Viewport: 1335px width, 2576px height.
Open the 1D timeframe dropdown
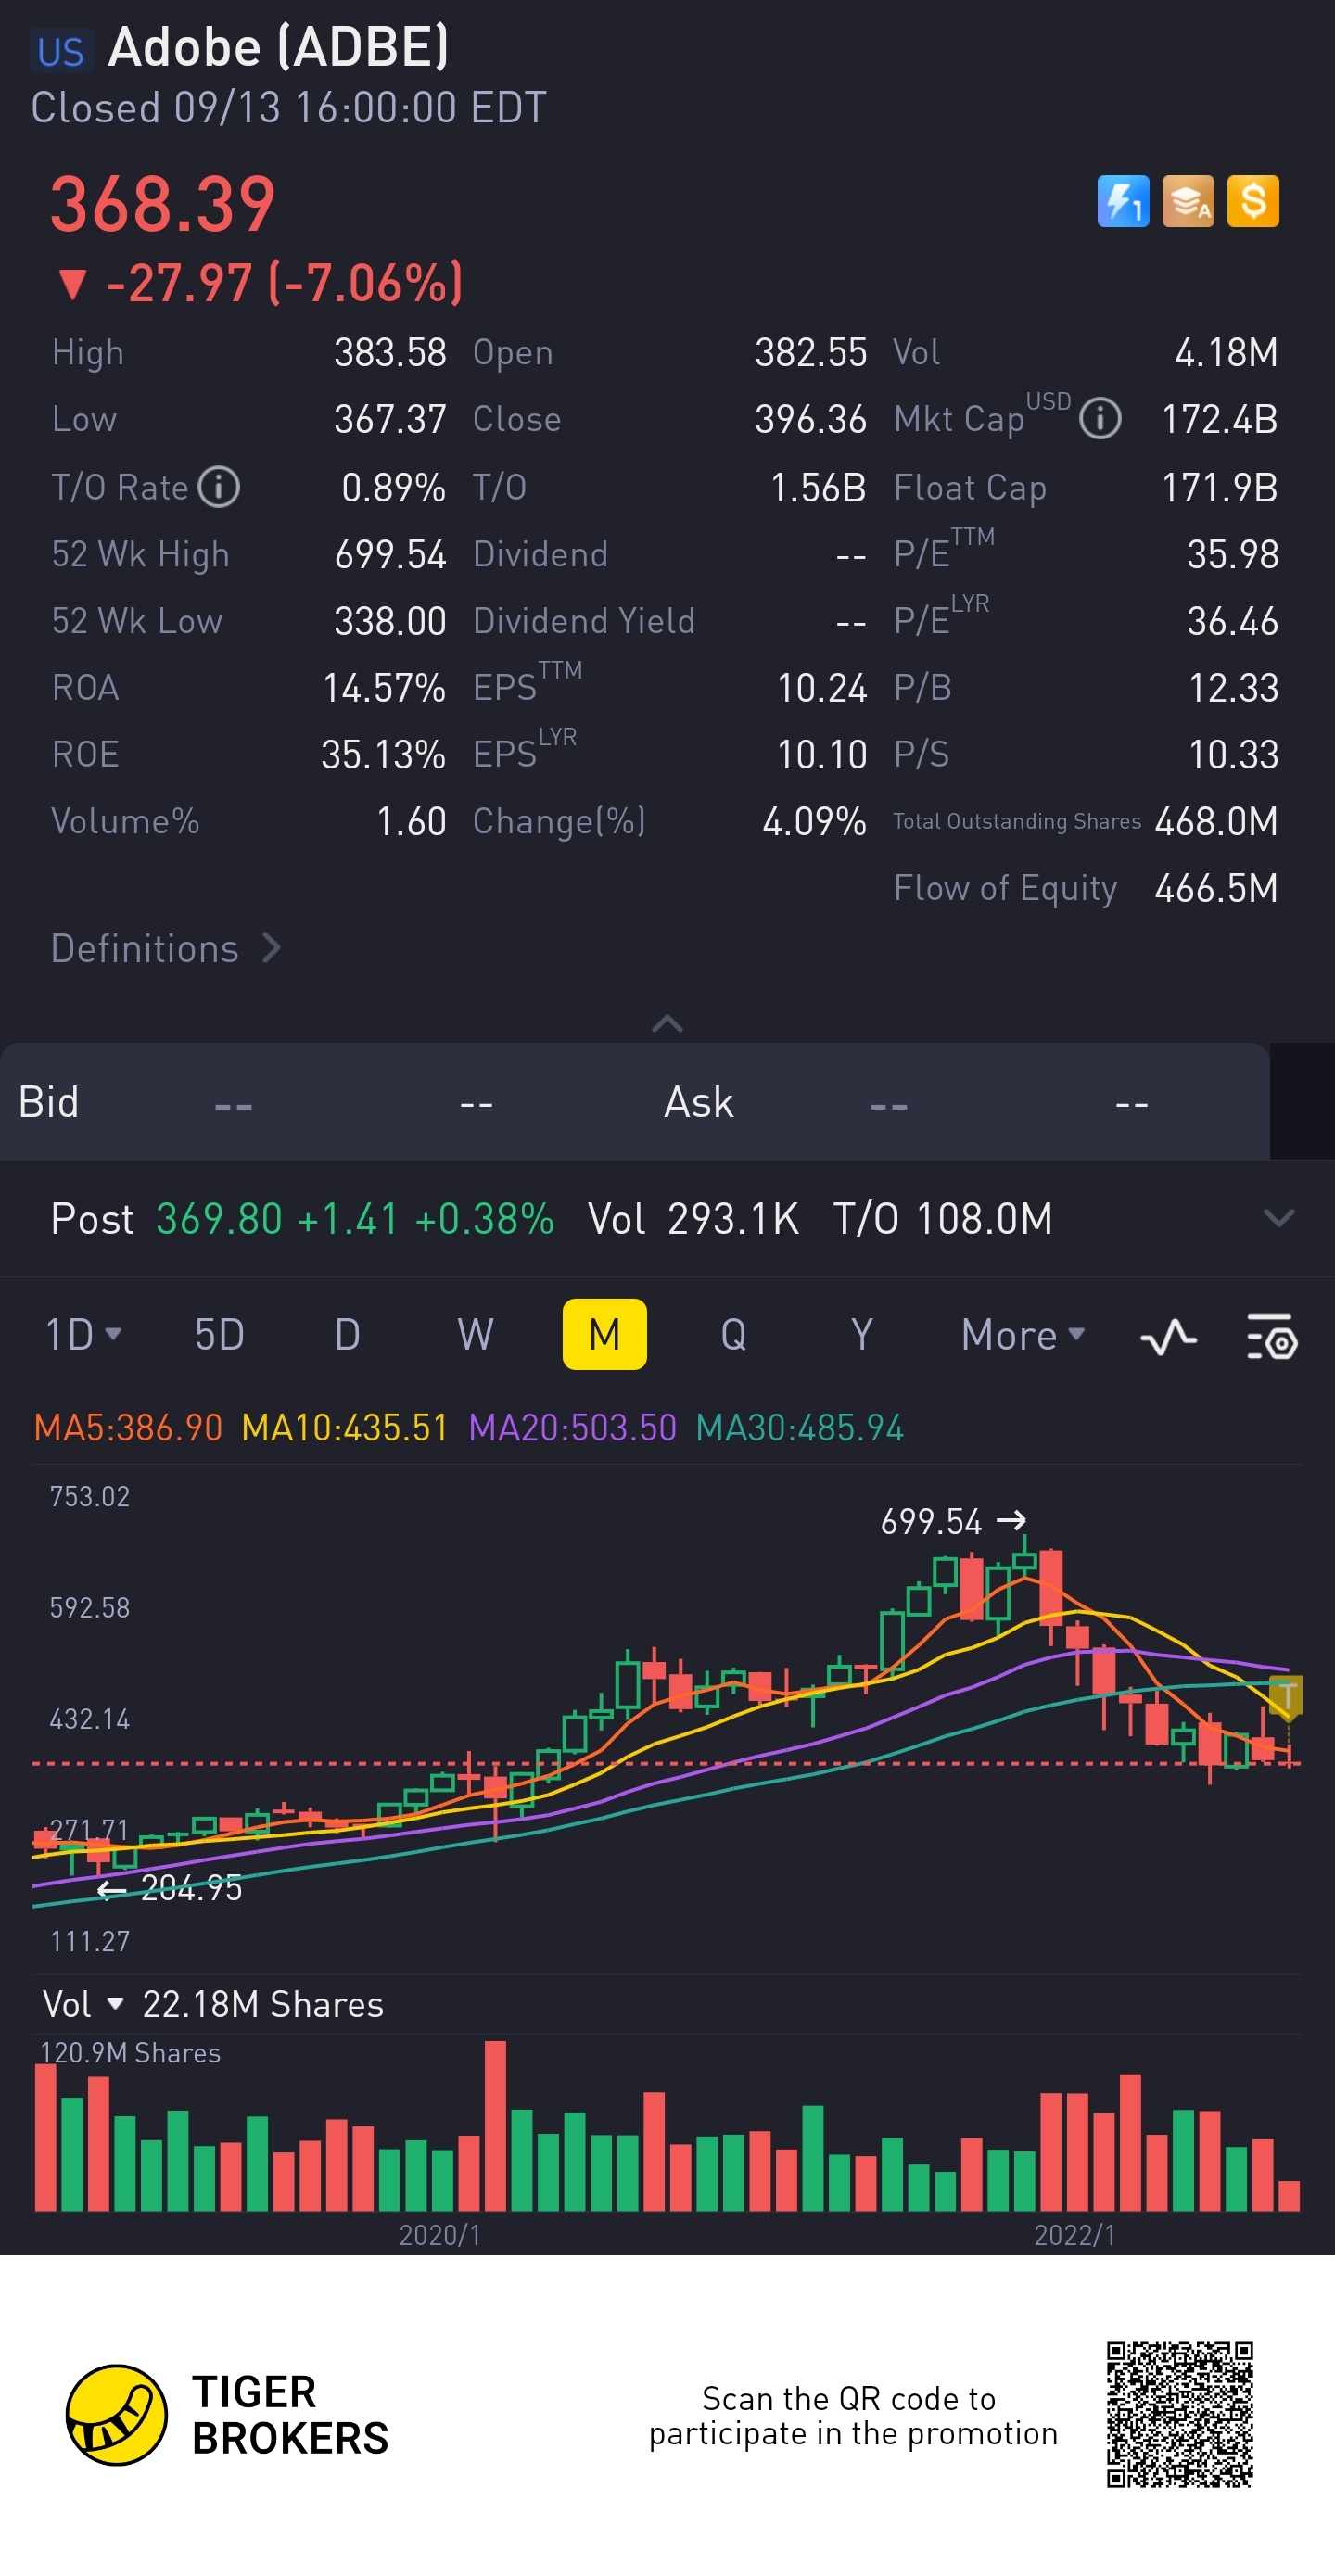click(84, 1335)
